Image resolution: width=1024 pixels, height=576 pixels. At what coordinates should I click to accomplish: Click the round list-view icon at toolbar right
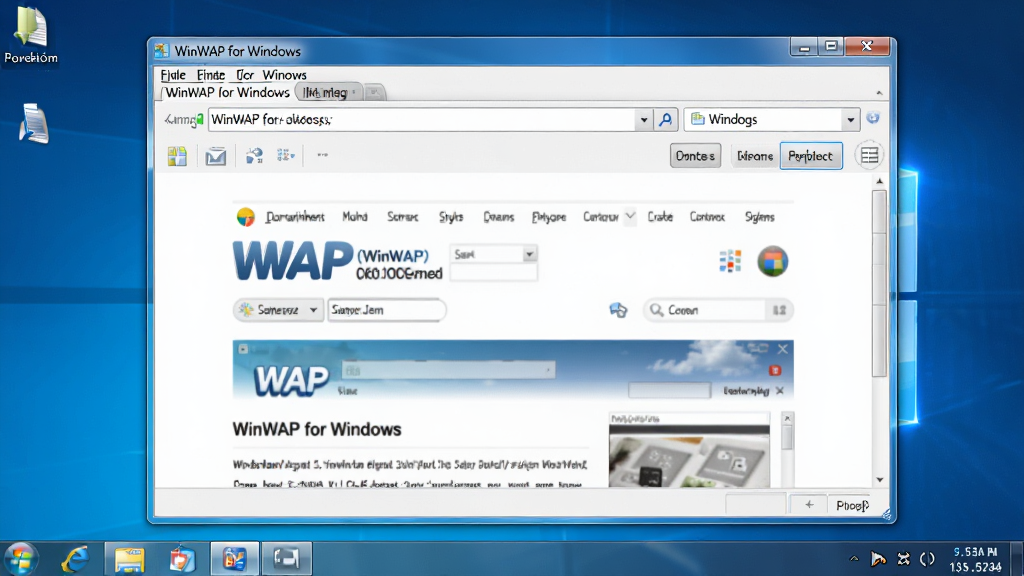pyautogui.click(x=869, y=155)
